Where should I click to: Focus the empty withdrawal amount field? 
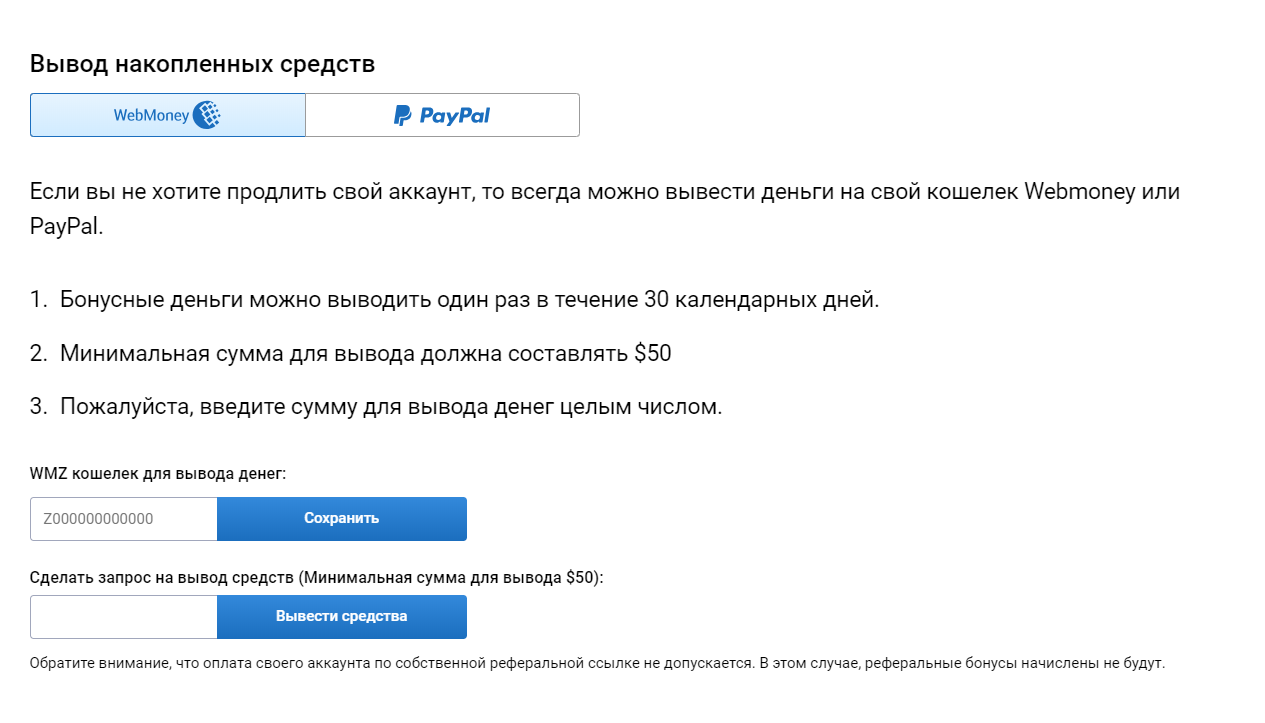(x=124, y=617)
